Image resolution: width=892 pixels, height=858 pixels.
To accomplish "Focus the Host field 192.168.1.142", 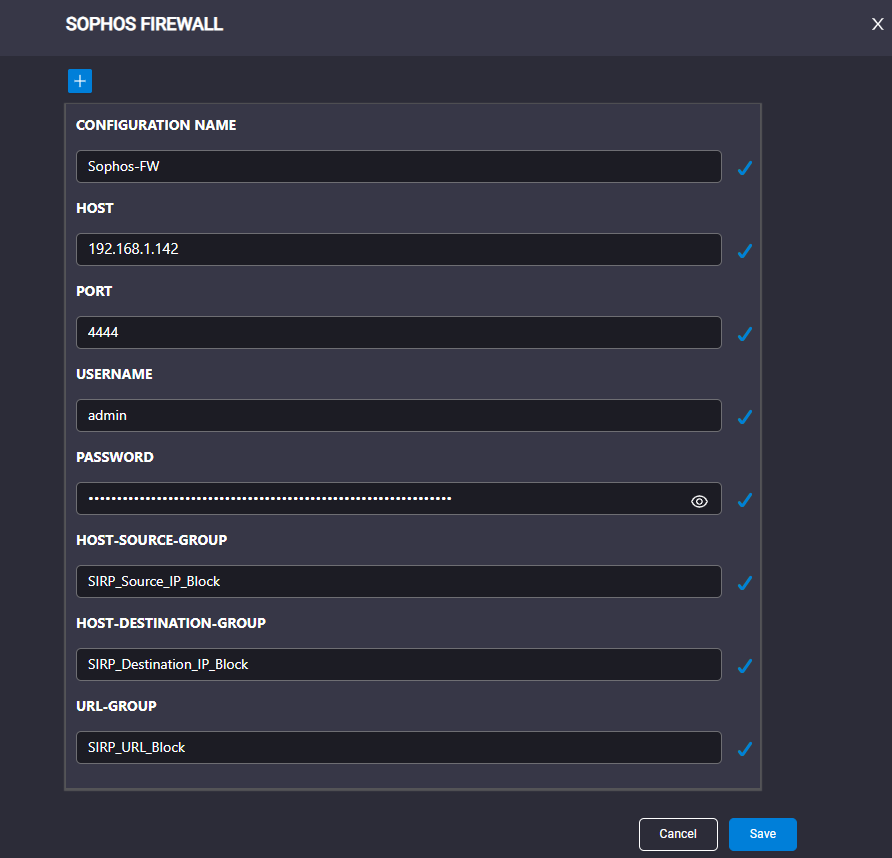I will pos(399,249).
